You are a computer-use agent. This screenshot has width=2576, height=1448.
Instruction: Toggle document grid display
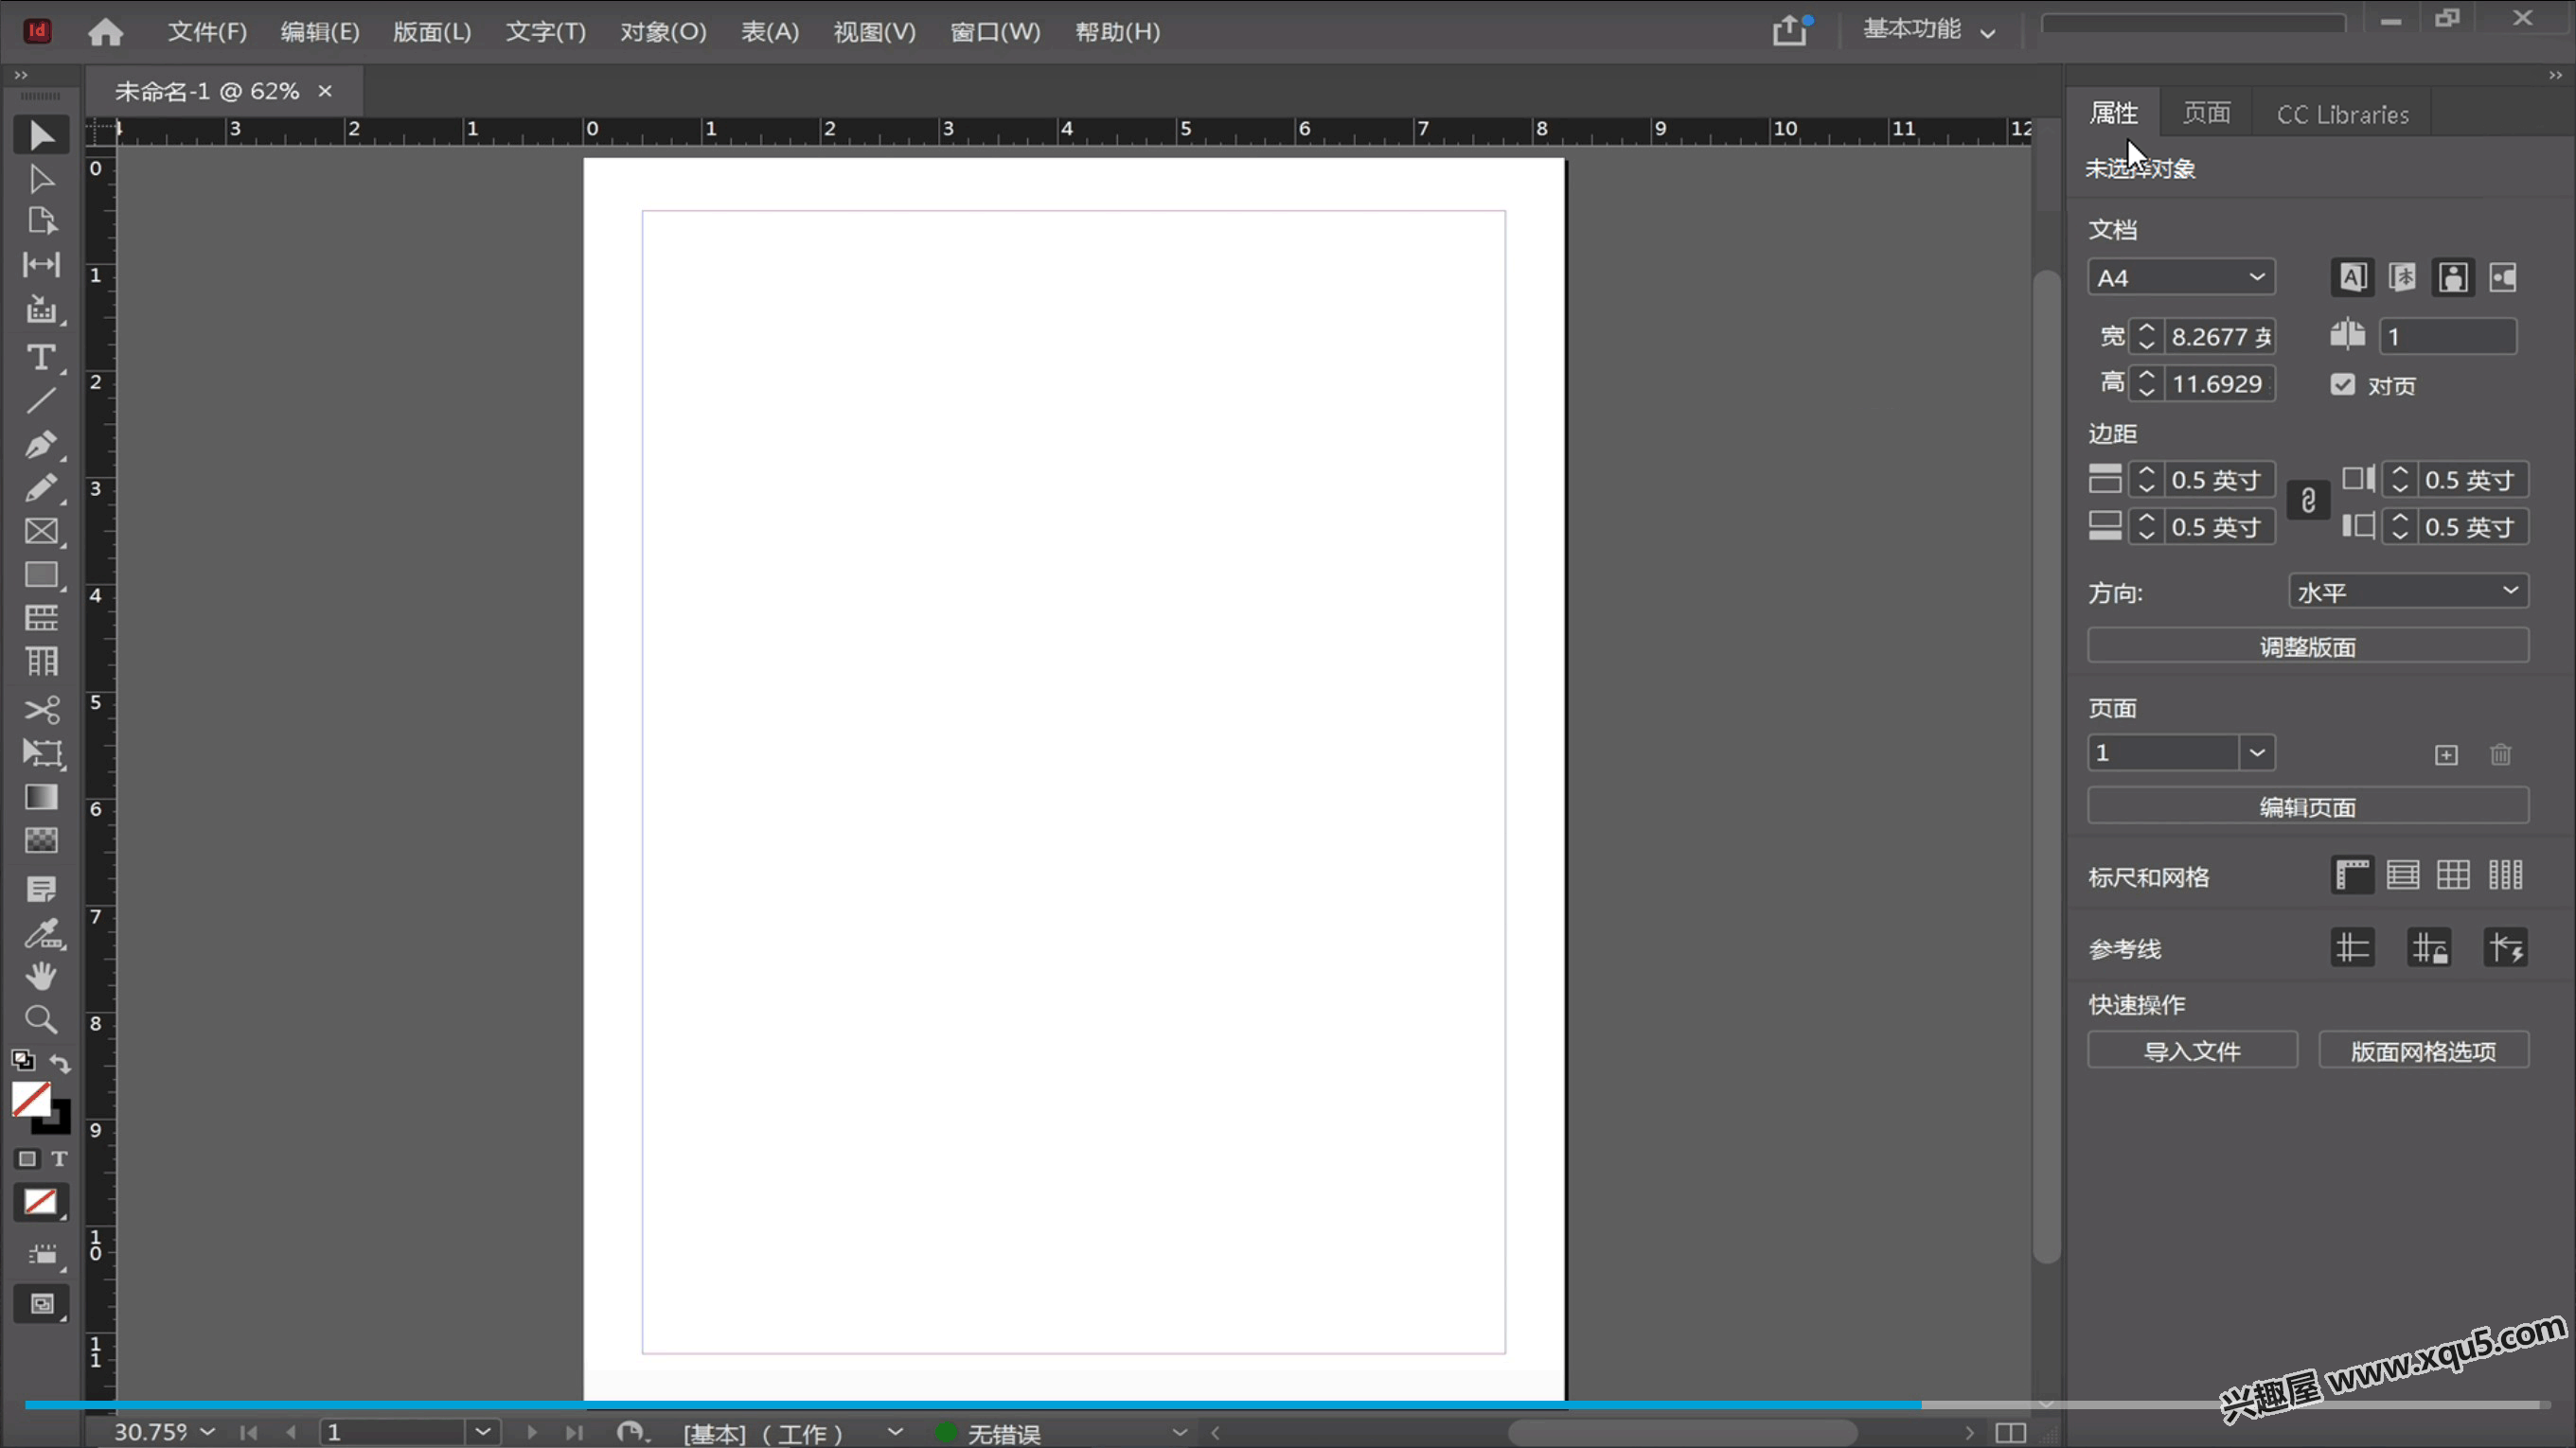2453,875
